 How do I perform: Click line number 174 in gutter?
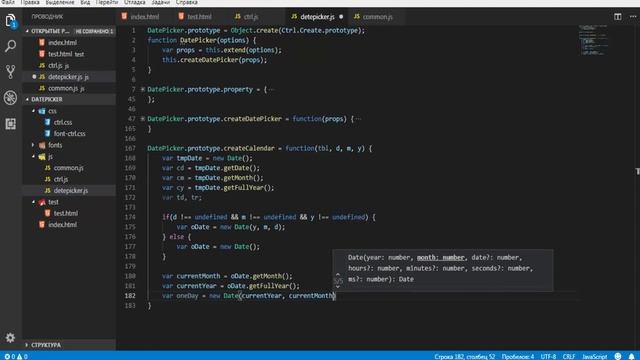pyautogui.click(x=130, y=217)
